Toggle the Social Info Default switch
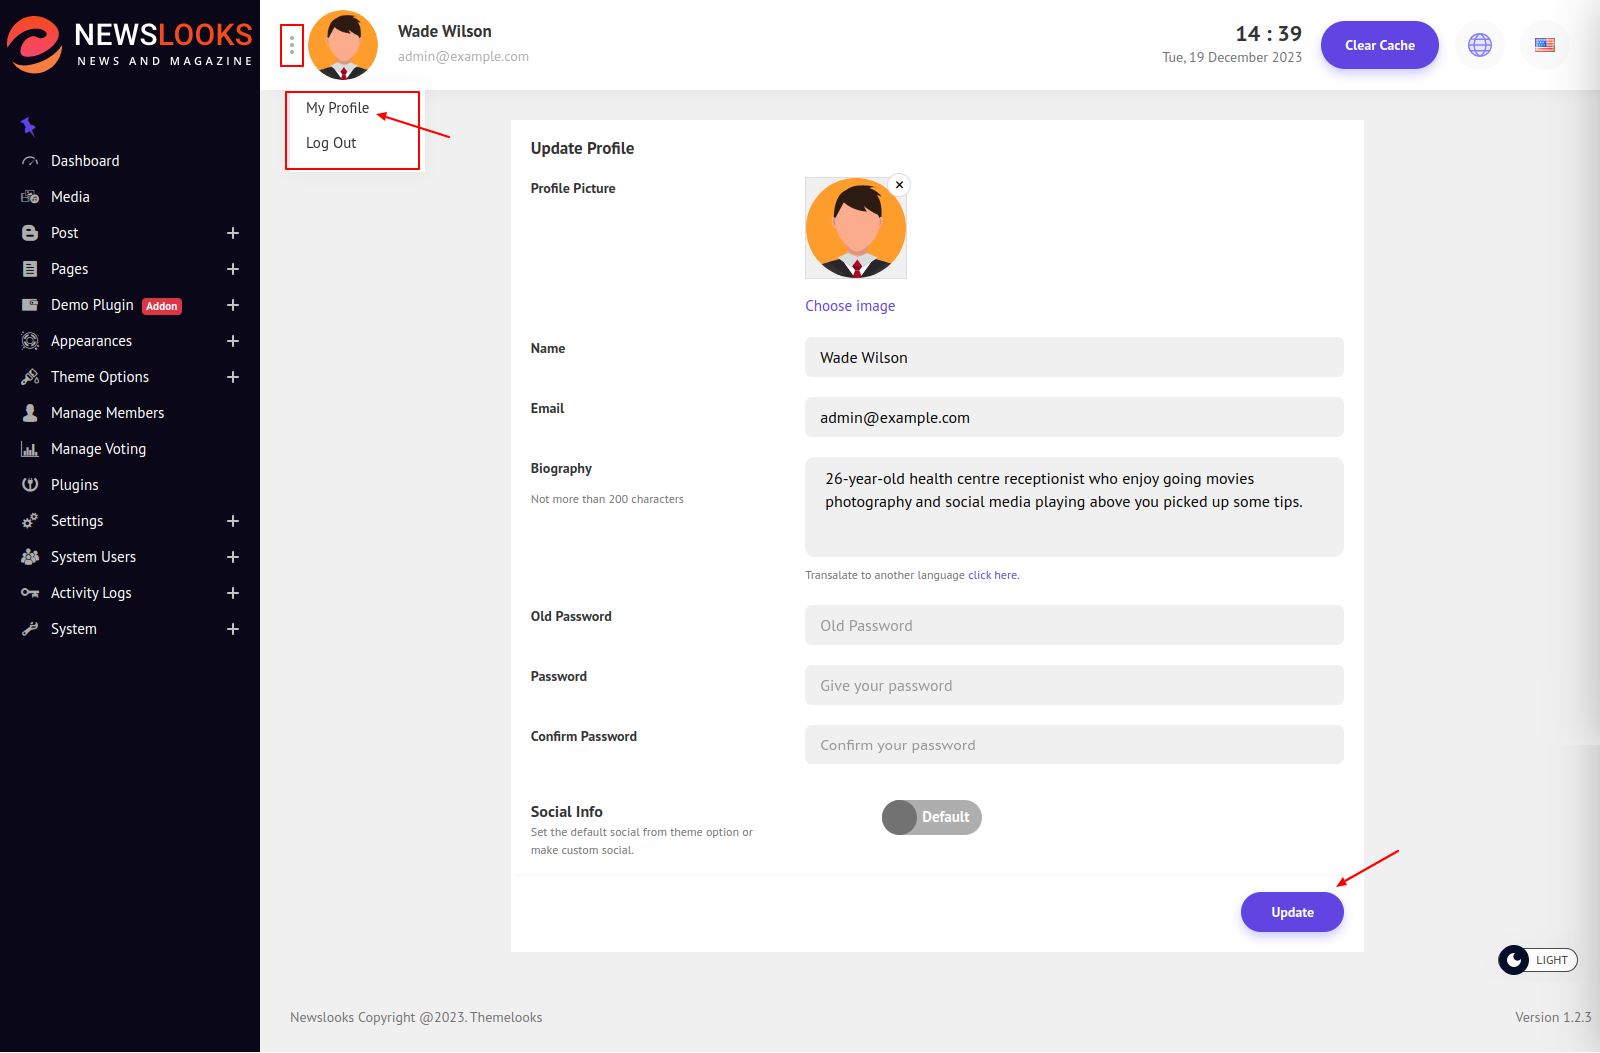Viewport: 1600px width, 1053px height. coord(931,817)
